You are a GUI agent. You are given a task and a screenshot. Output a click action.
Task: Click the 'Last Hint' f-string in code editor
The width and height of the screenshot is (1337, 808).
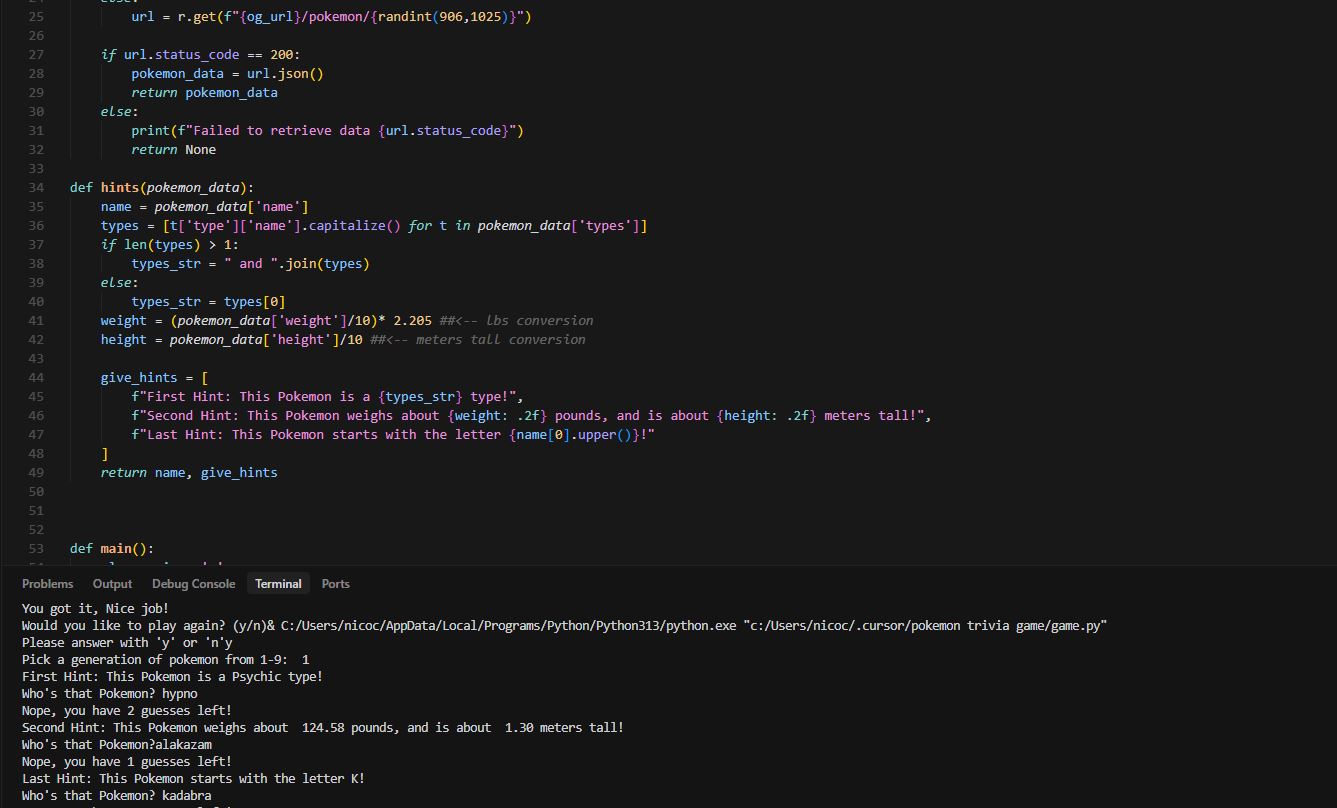(392, 435)
